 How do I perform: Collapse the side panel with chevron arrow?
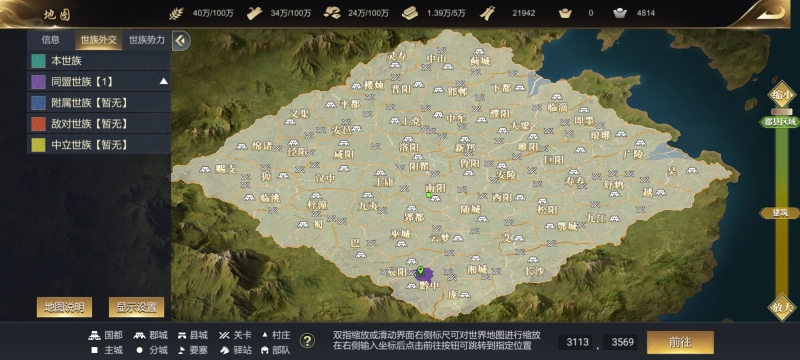181,40
